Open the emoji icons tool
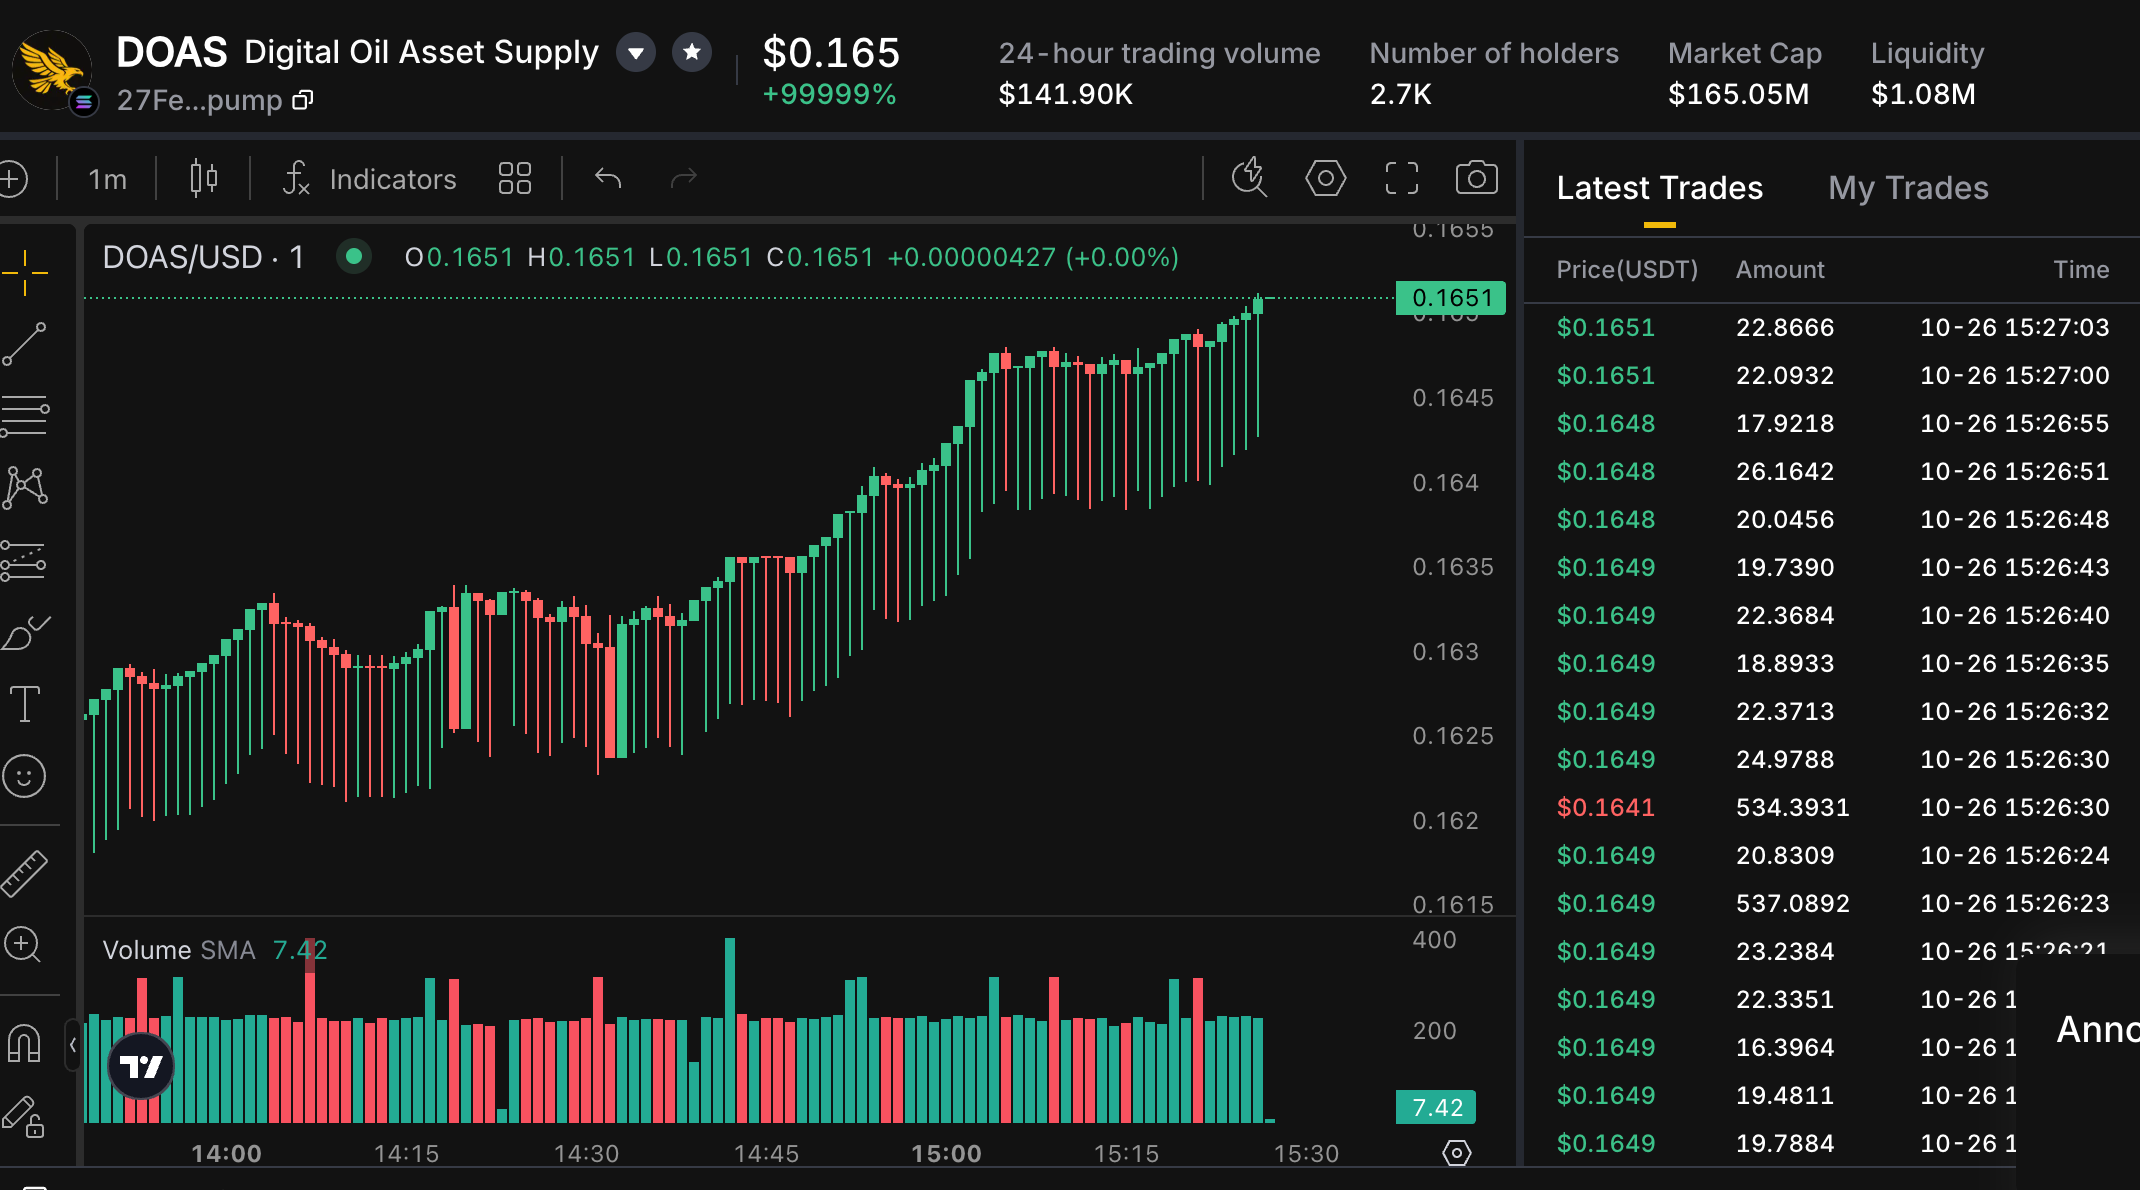The height and width of the screenshot is (1190, 2140). point(25,776)
